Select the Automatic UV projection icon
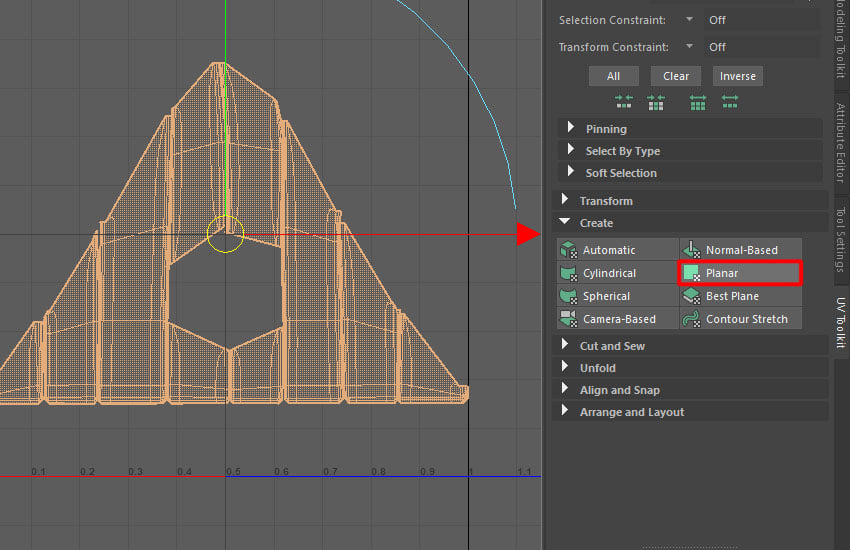850x550 pixels. 569,250
